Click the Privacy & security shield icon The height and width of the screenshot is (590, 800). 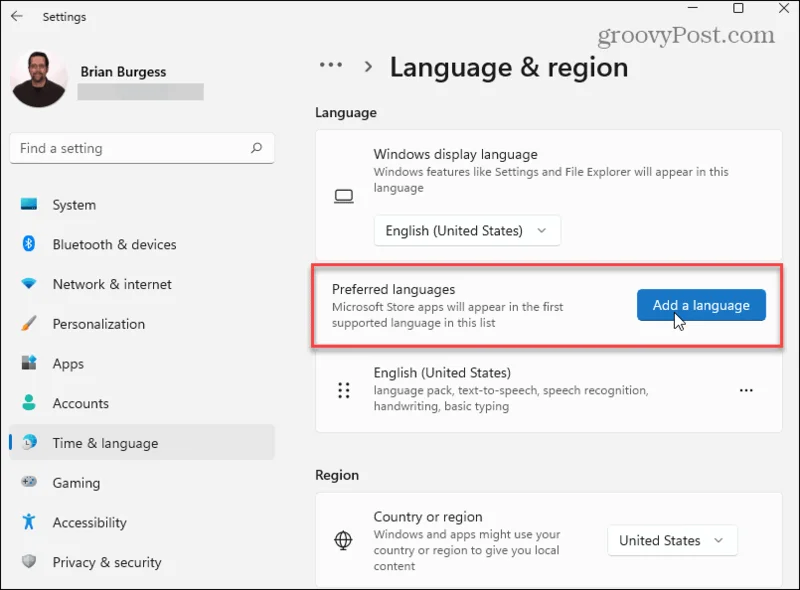point(29,561)
